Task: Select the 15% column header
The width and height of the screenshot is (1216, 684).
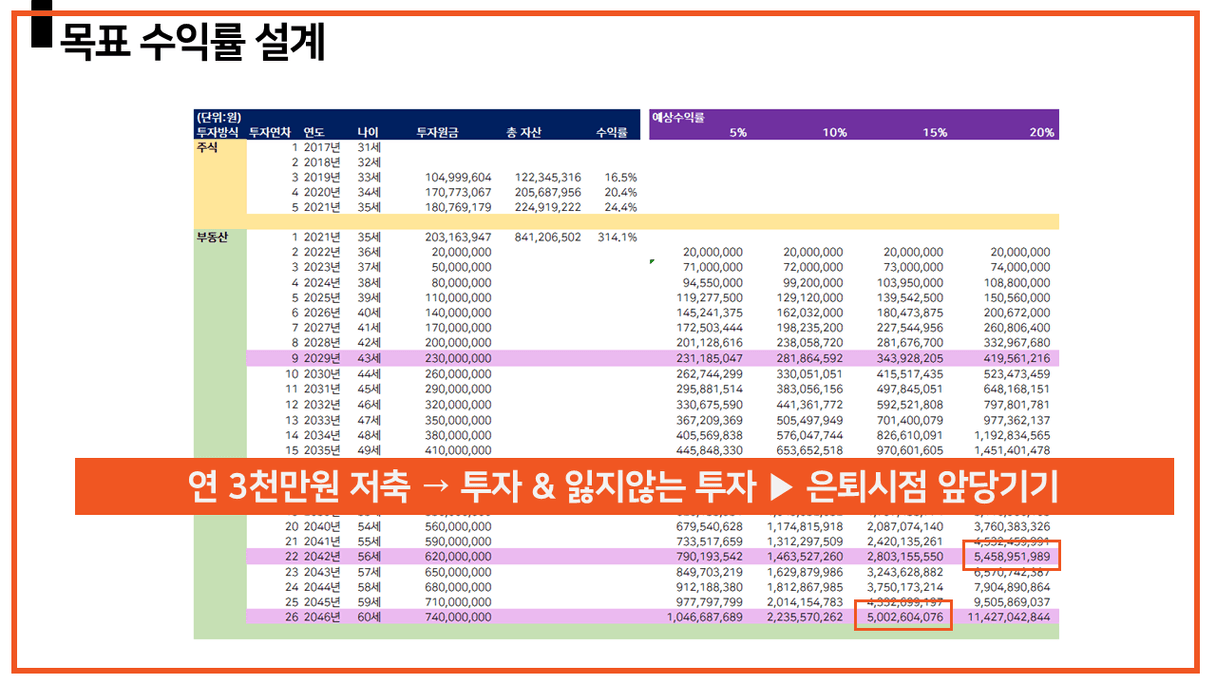Action: tap(935, 132)
